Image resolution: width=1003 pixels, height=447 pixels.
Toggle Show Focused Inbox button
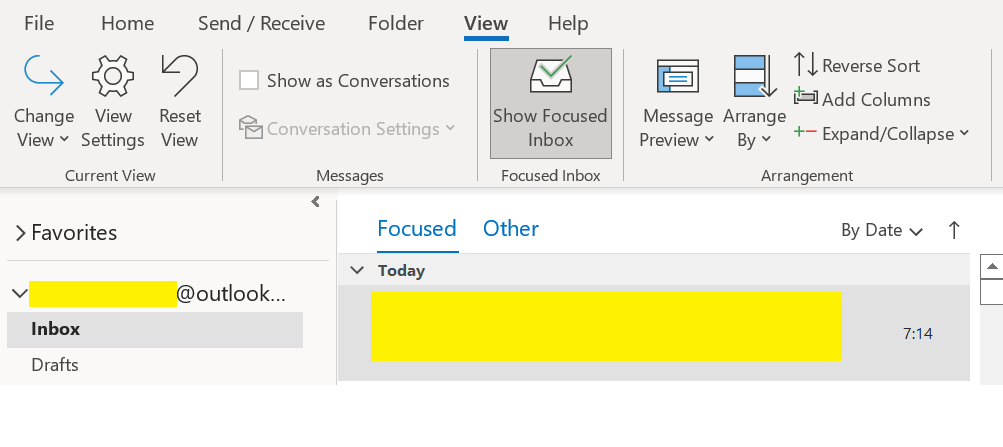click(x=551, y=104)
